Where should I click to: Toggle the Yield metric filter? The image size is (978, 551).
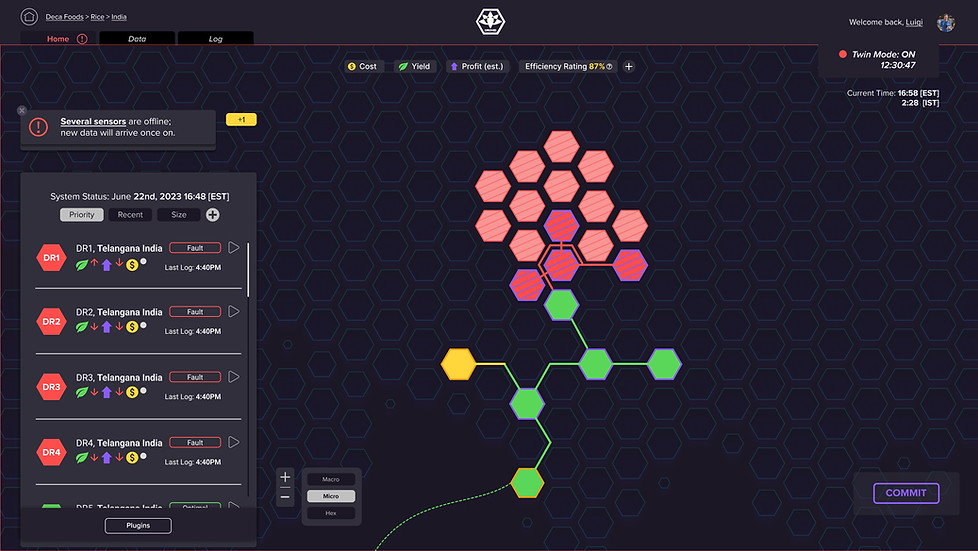[x=414, y=66]
